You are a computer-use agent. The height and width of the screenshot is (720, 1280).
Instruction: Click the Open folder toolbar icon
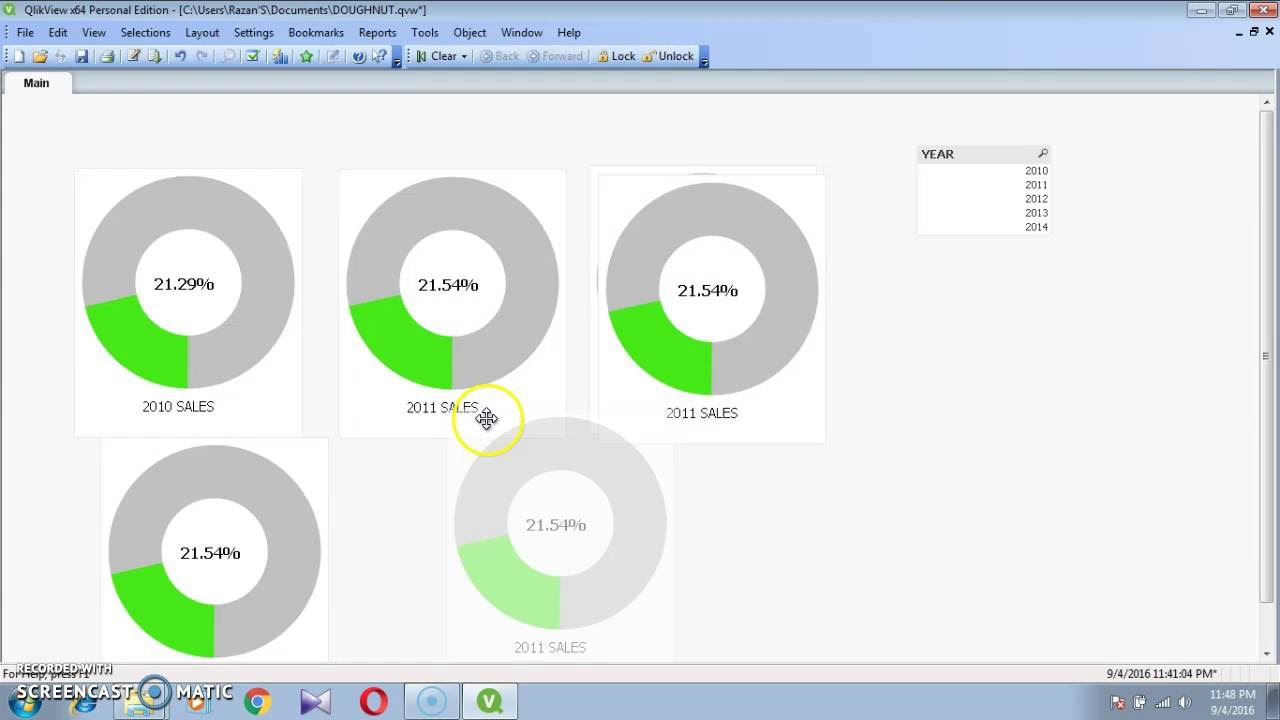(40, 57)
